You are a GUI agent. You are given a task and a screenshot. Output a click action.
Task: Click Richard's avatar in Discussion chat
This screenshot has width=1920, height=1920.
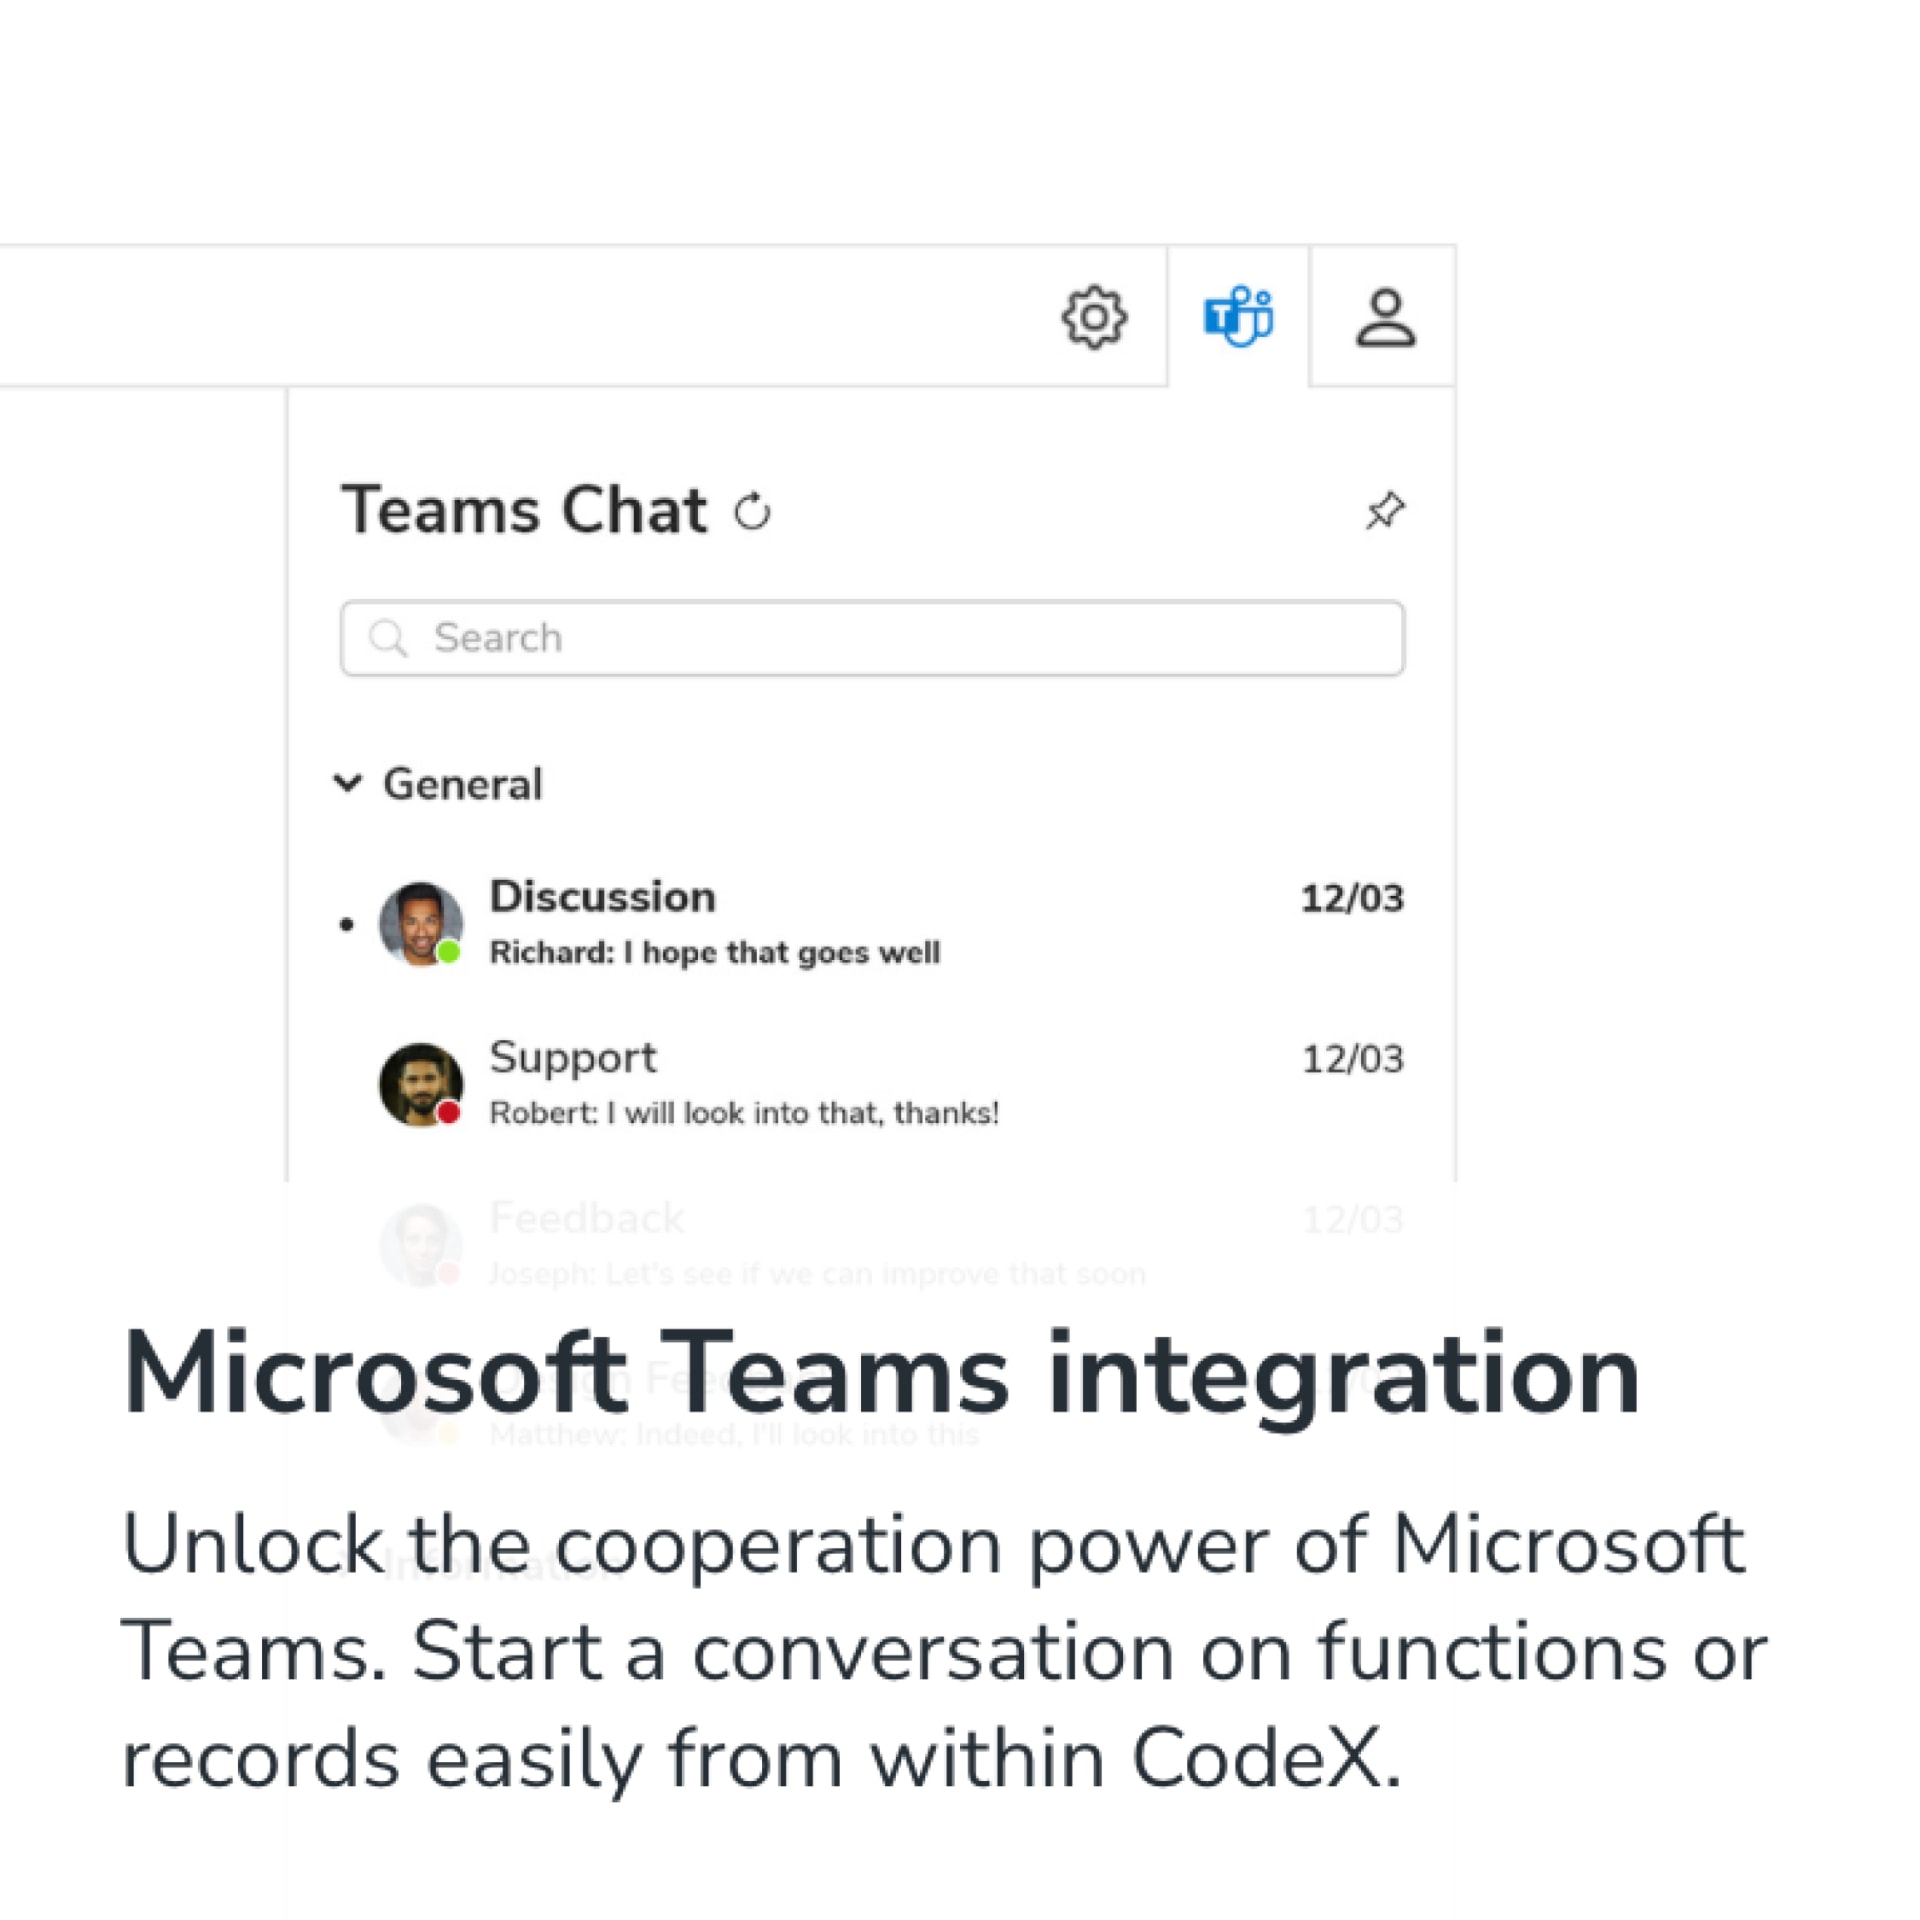[420, 923]
